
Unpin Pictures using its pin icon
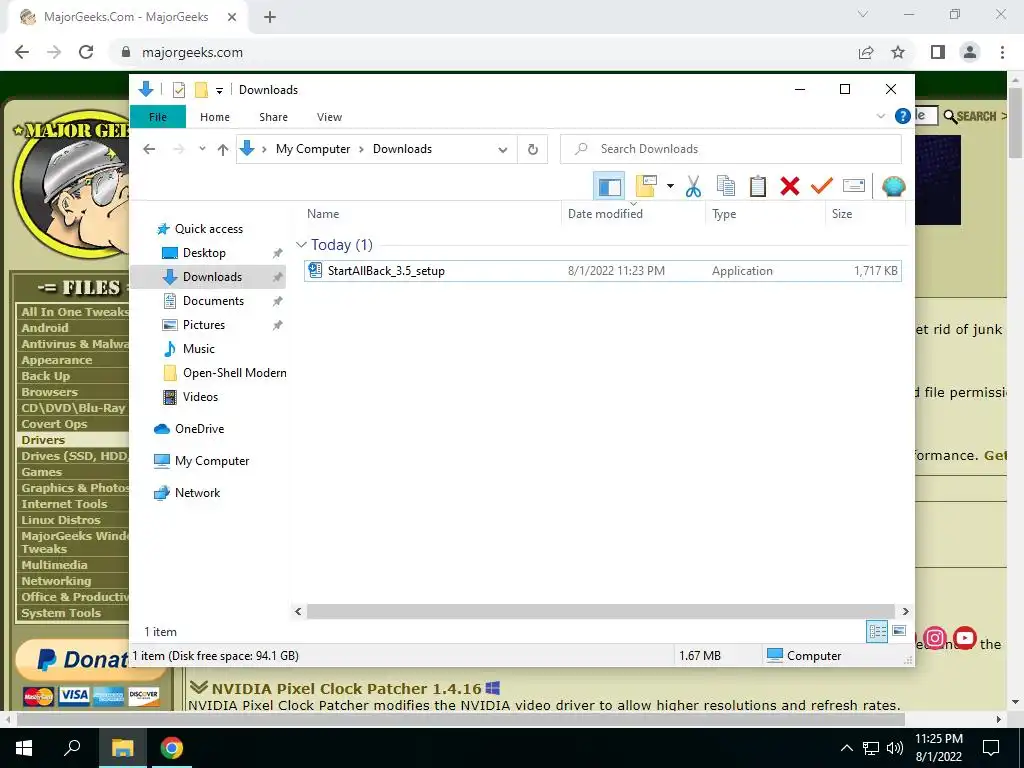tap(278, 325)
